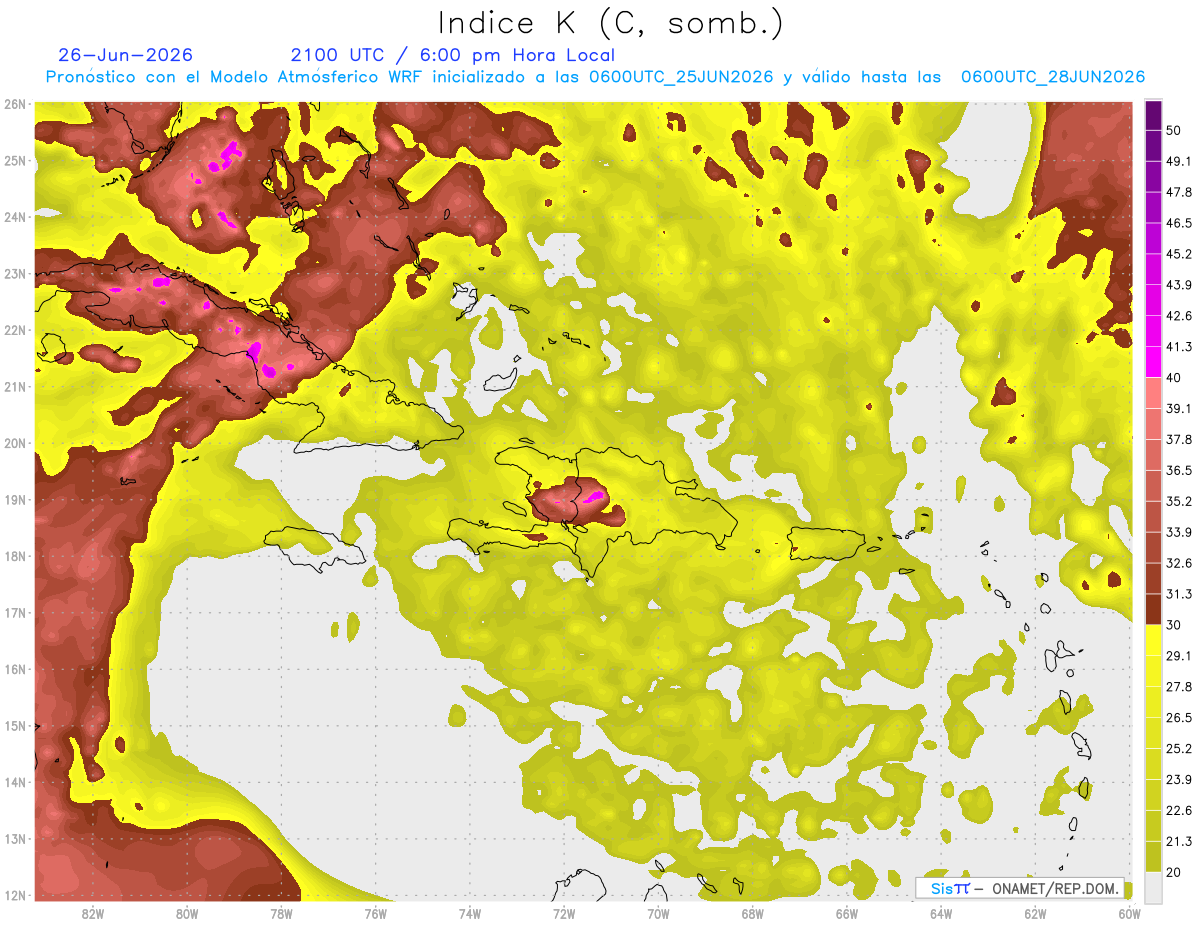Click the colorbar value label 30
The height and width of the screenshot is (927, 1200).
[x=1174, y=625]
